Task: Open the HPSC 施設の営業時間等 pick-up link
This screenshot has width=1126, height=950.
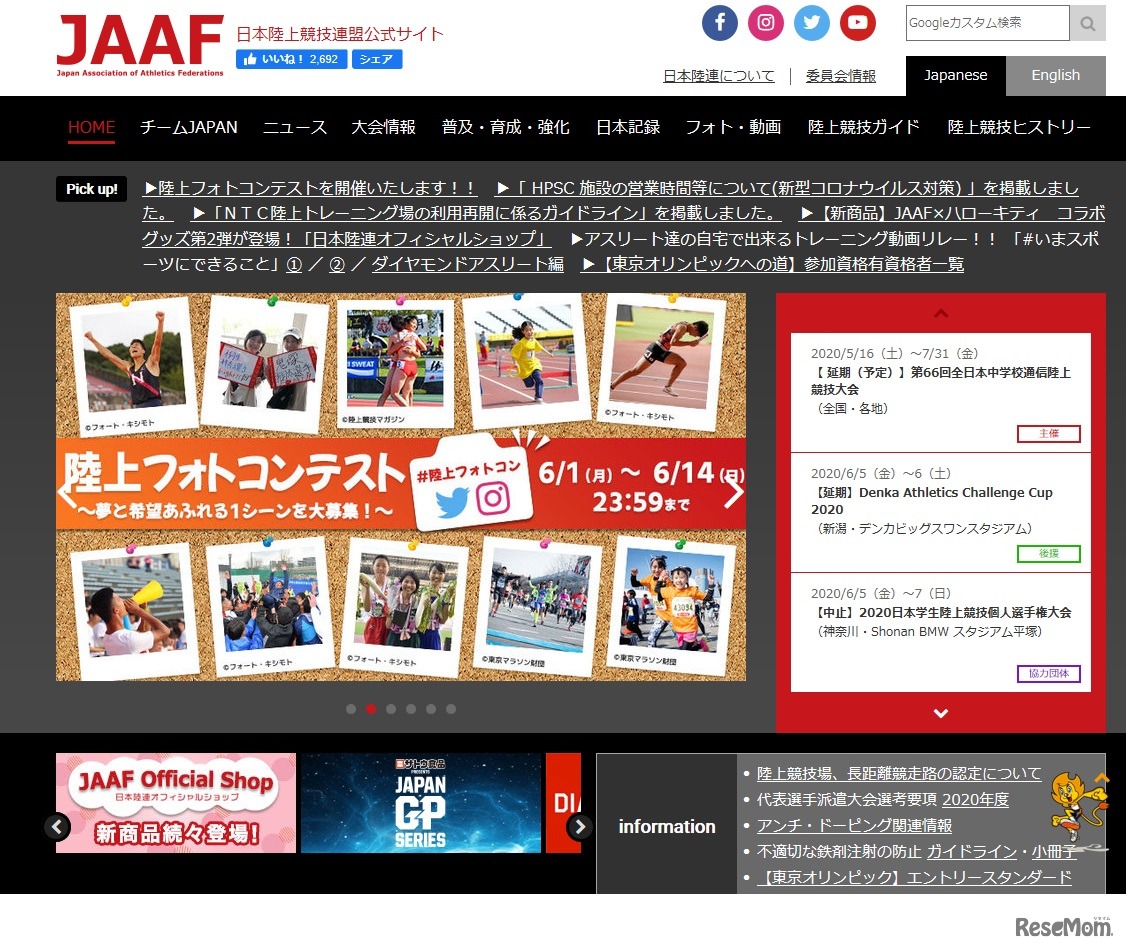Action: 787,188
